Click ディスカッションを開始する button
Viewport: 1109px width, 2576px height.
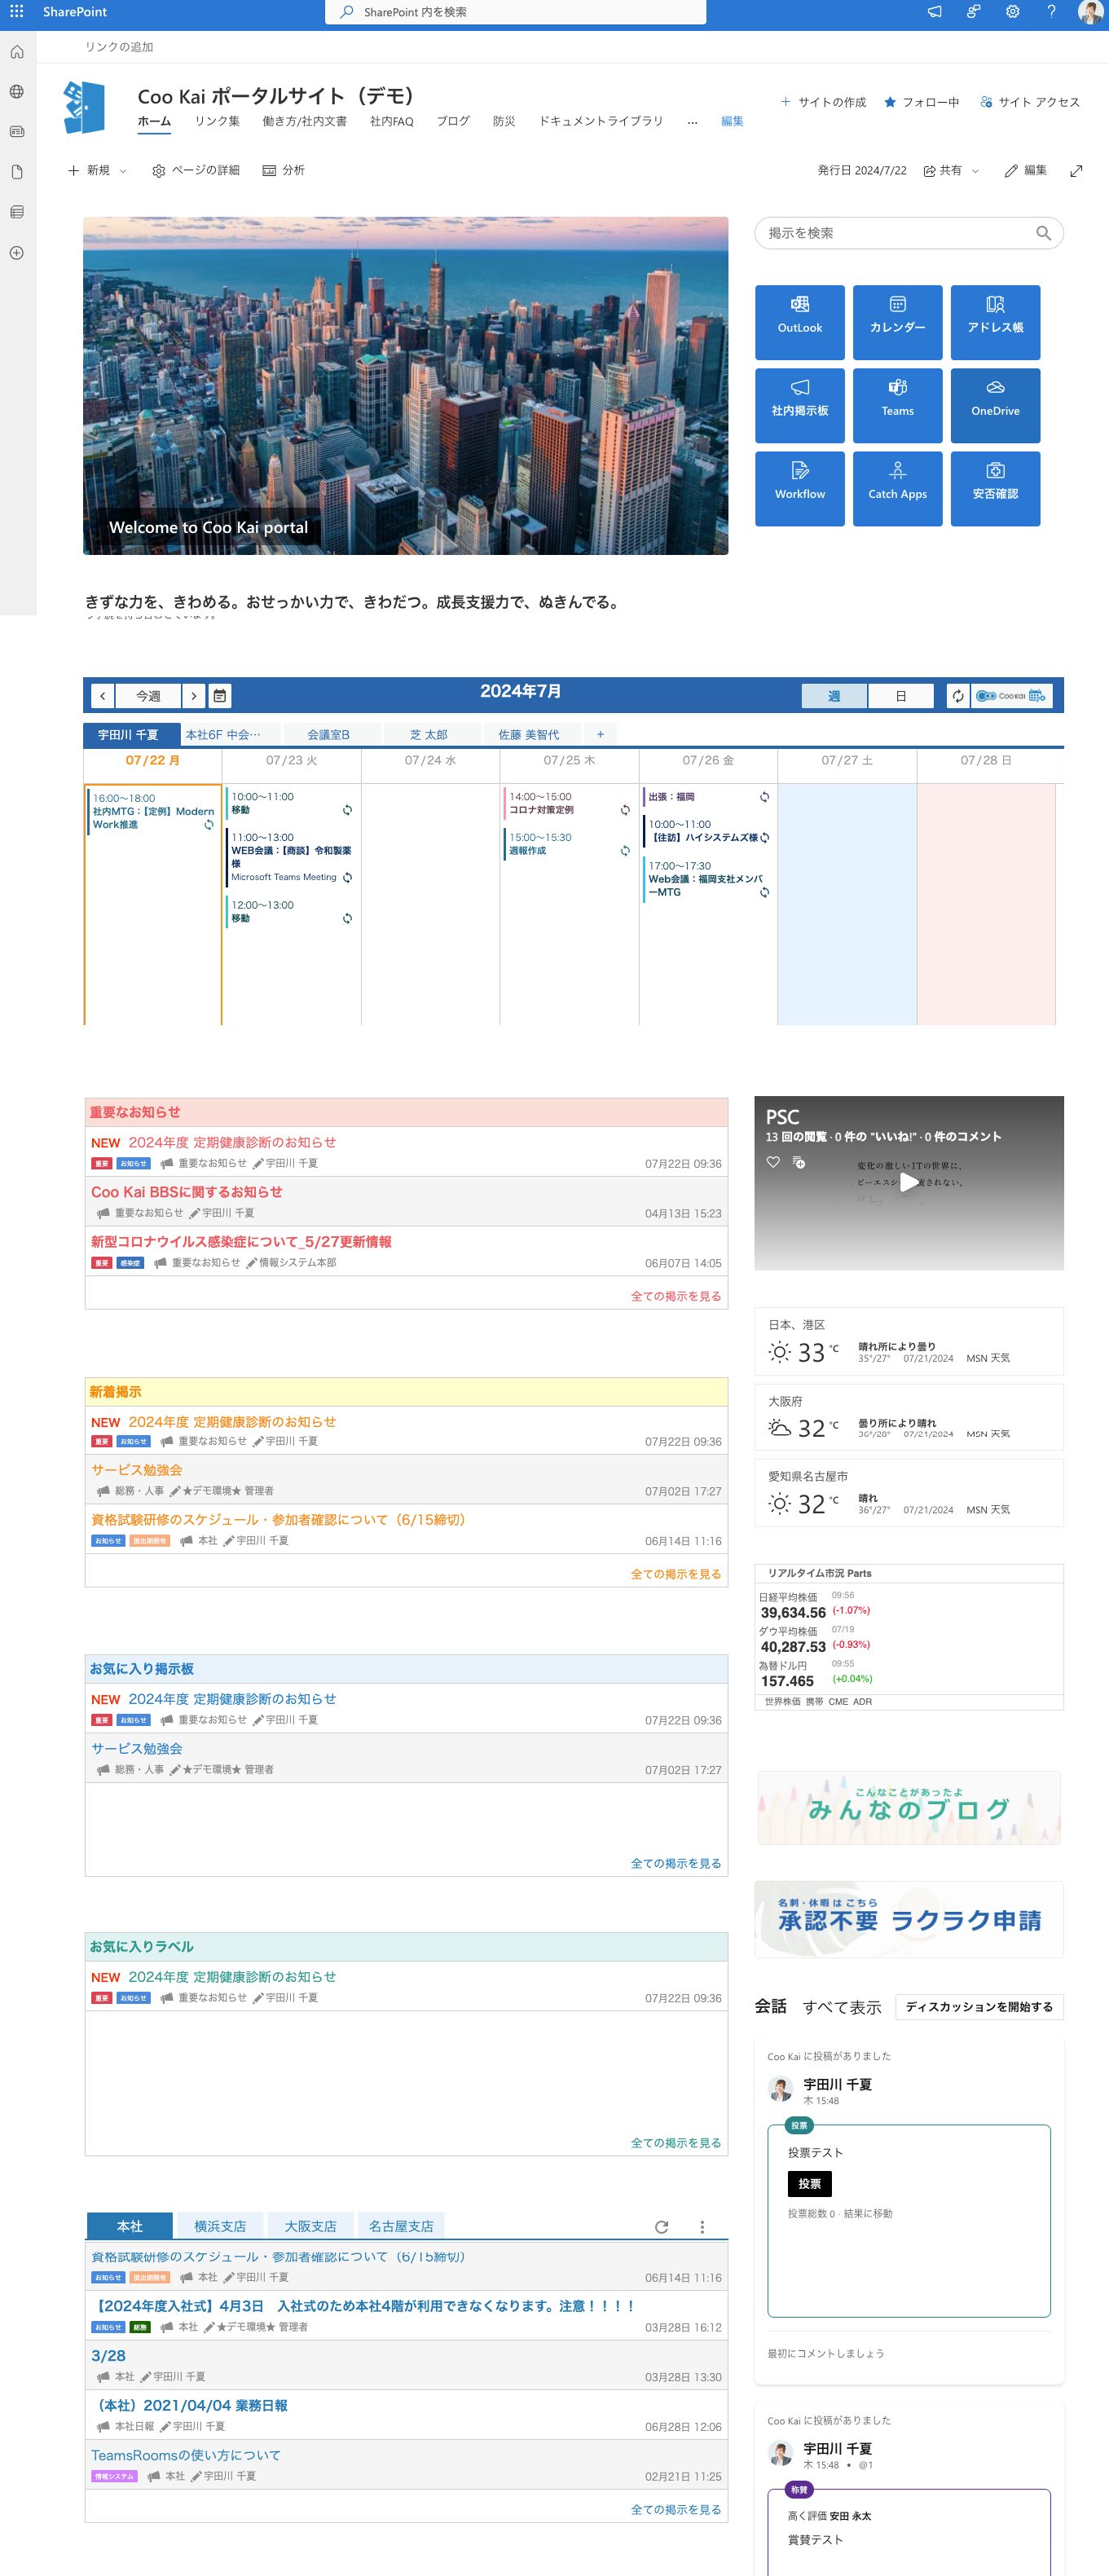979,2006
